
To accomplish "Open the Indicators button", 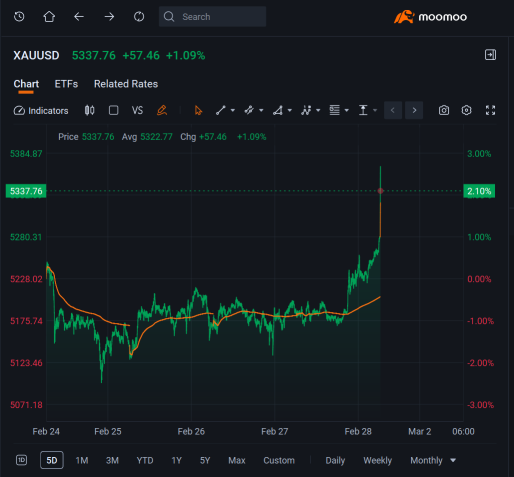I will pyautogui.click(x=41, y=111).
